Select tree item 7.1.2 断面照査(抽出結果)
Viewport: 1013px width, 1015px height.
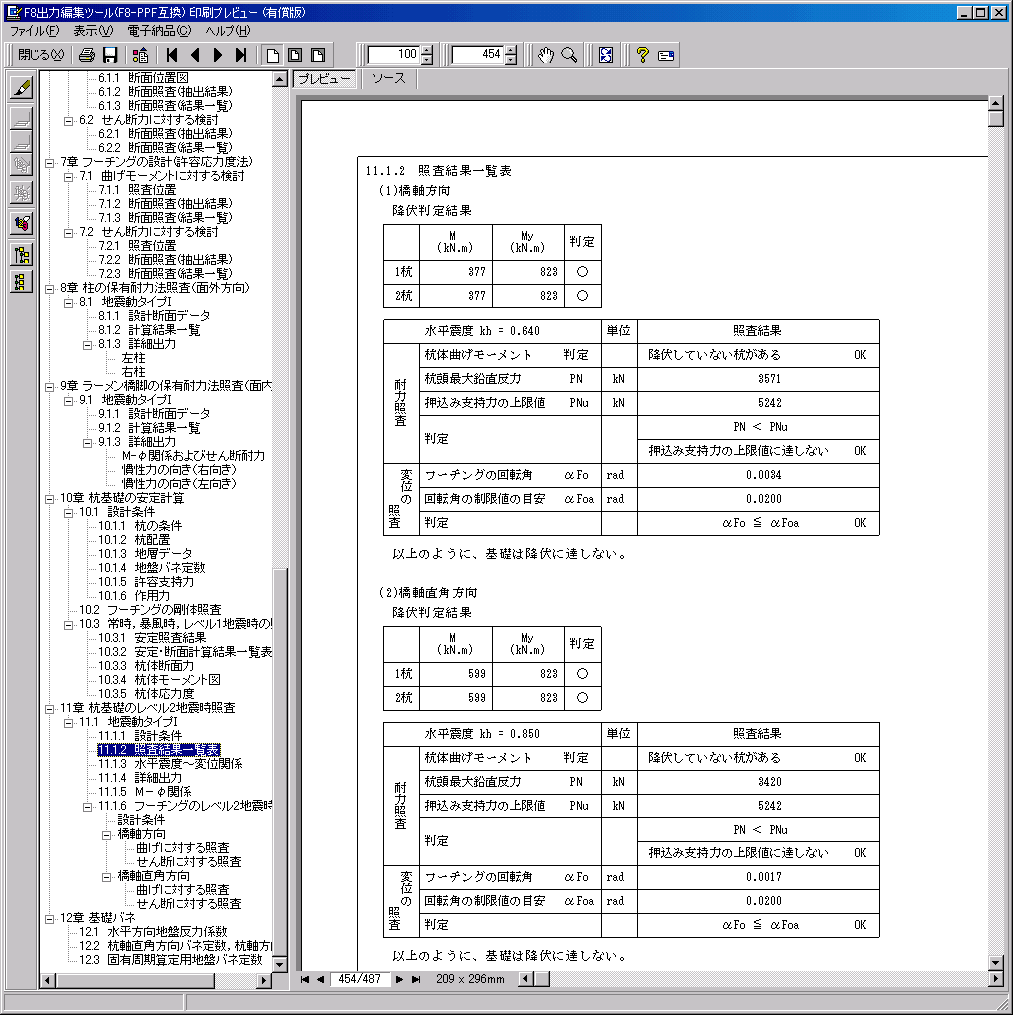pos(165,204)
